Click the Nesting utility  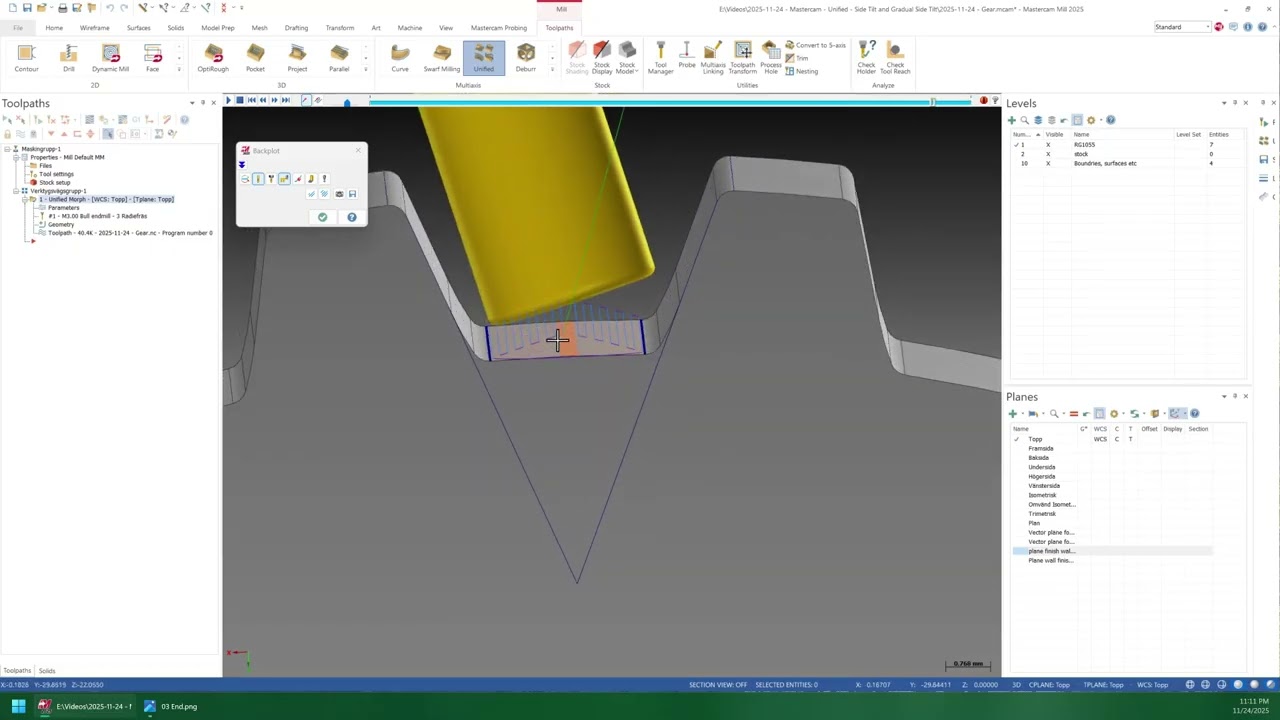802,71
